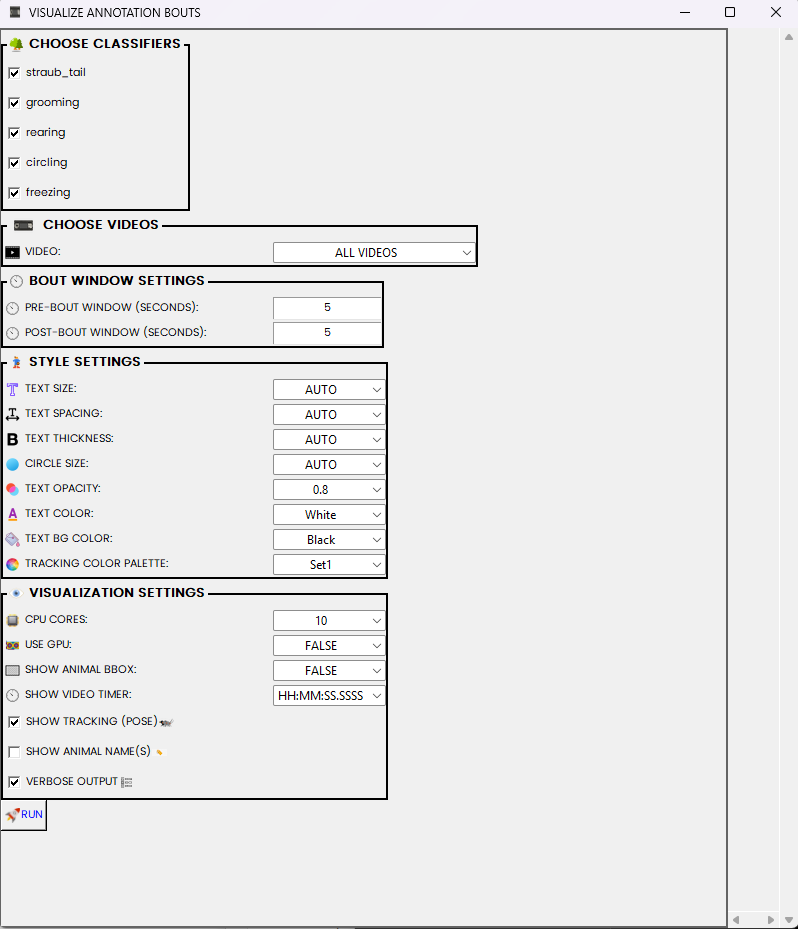
Task: Click the clock icon beside SHOW VIDEO TIMER
Action: point(12,695)
